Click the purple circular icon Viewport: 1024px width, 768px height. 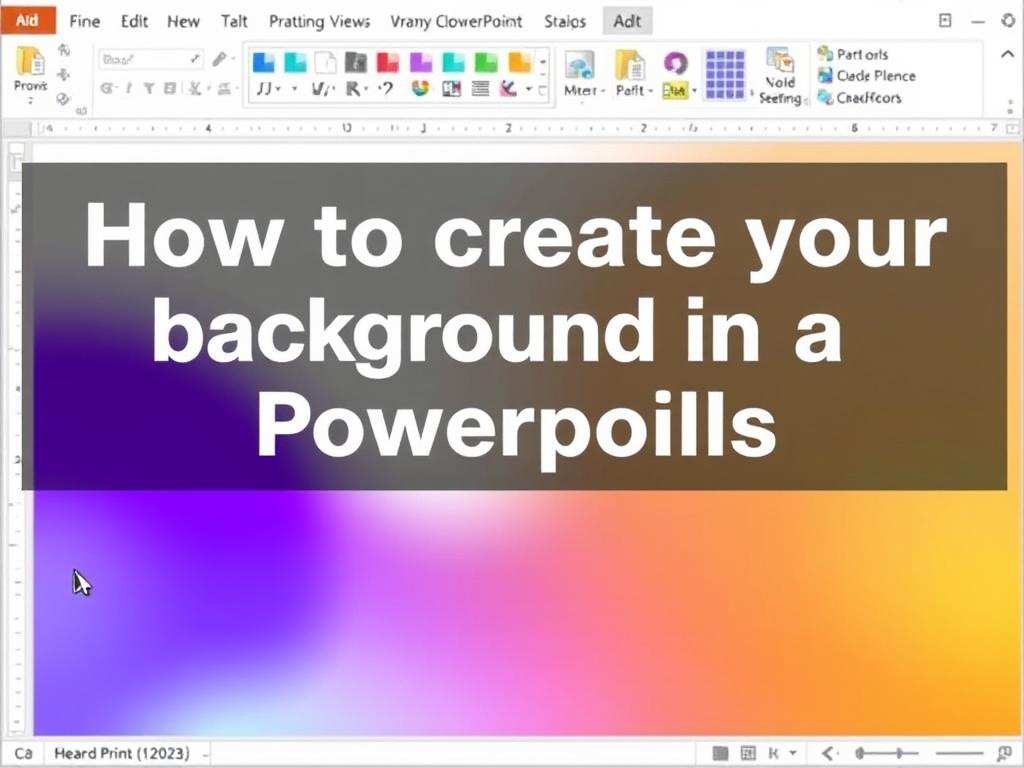pos(675,63)
